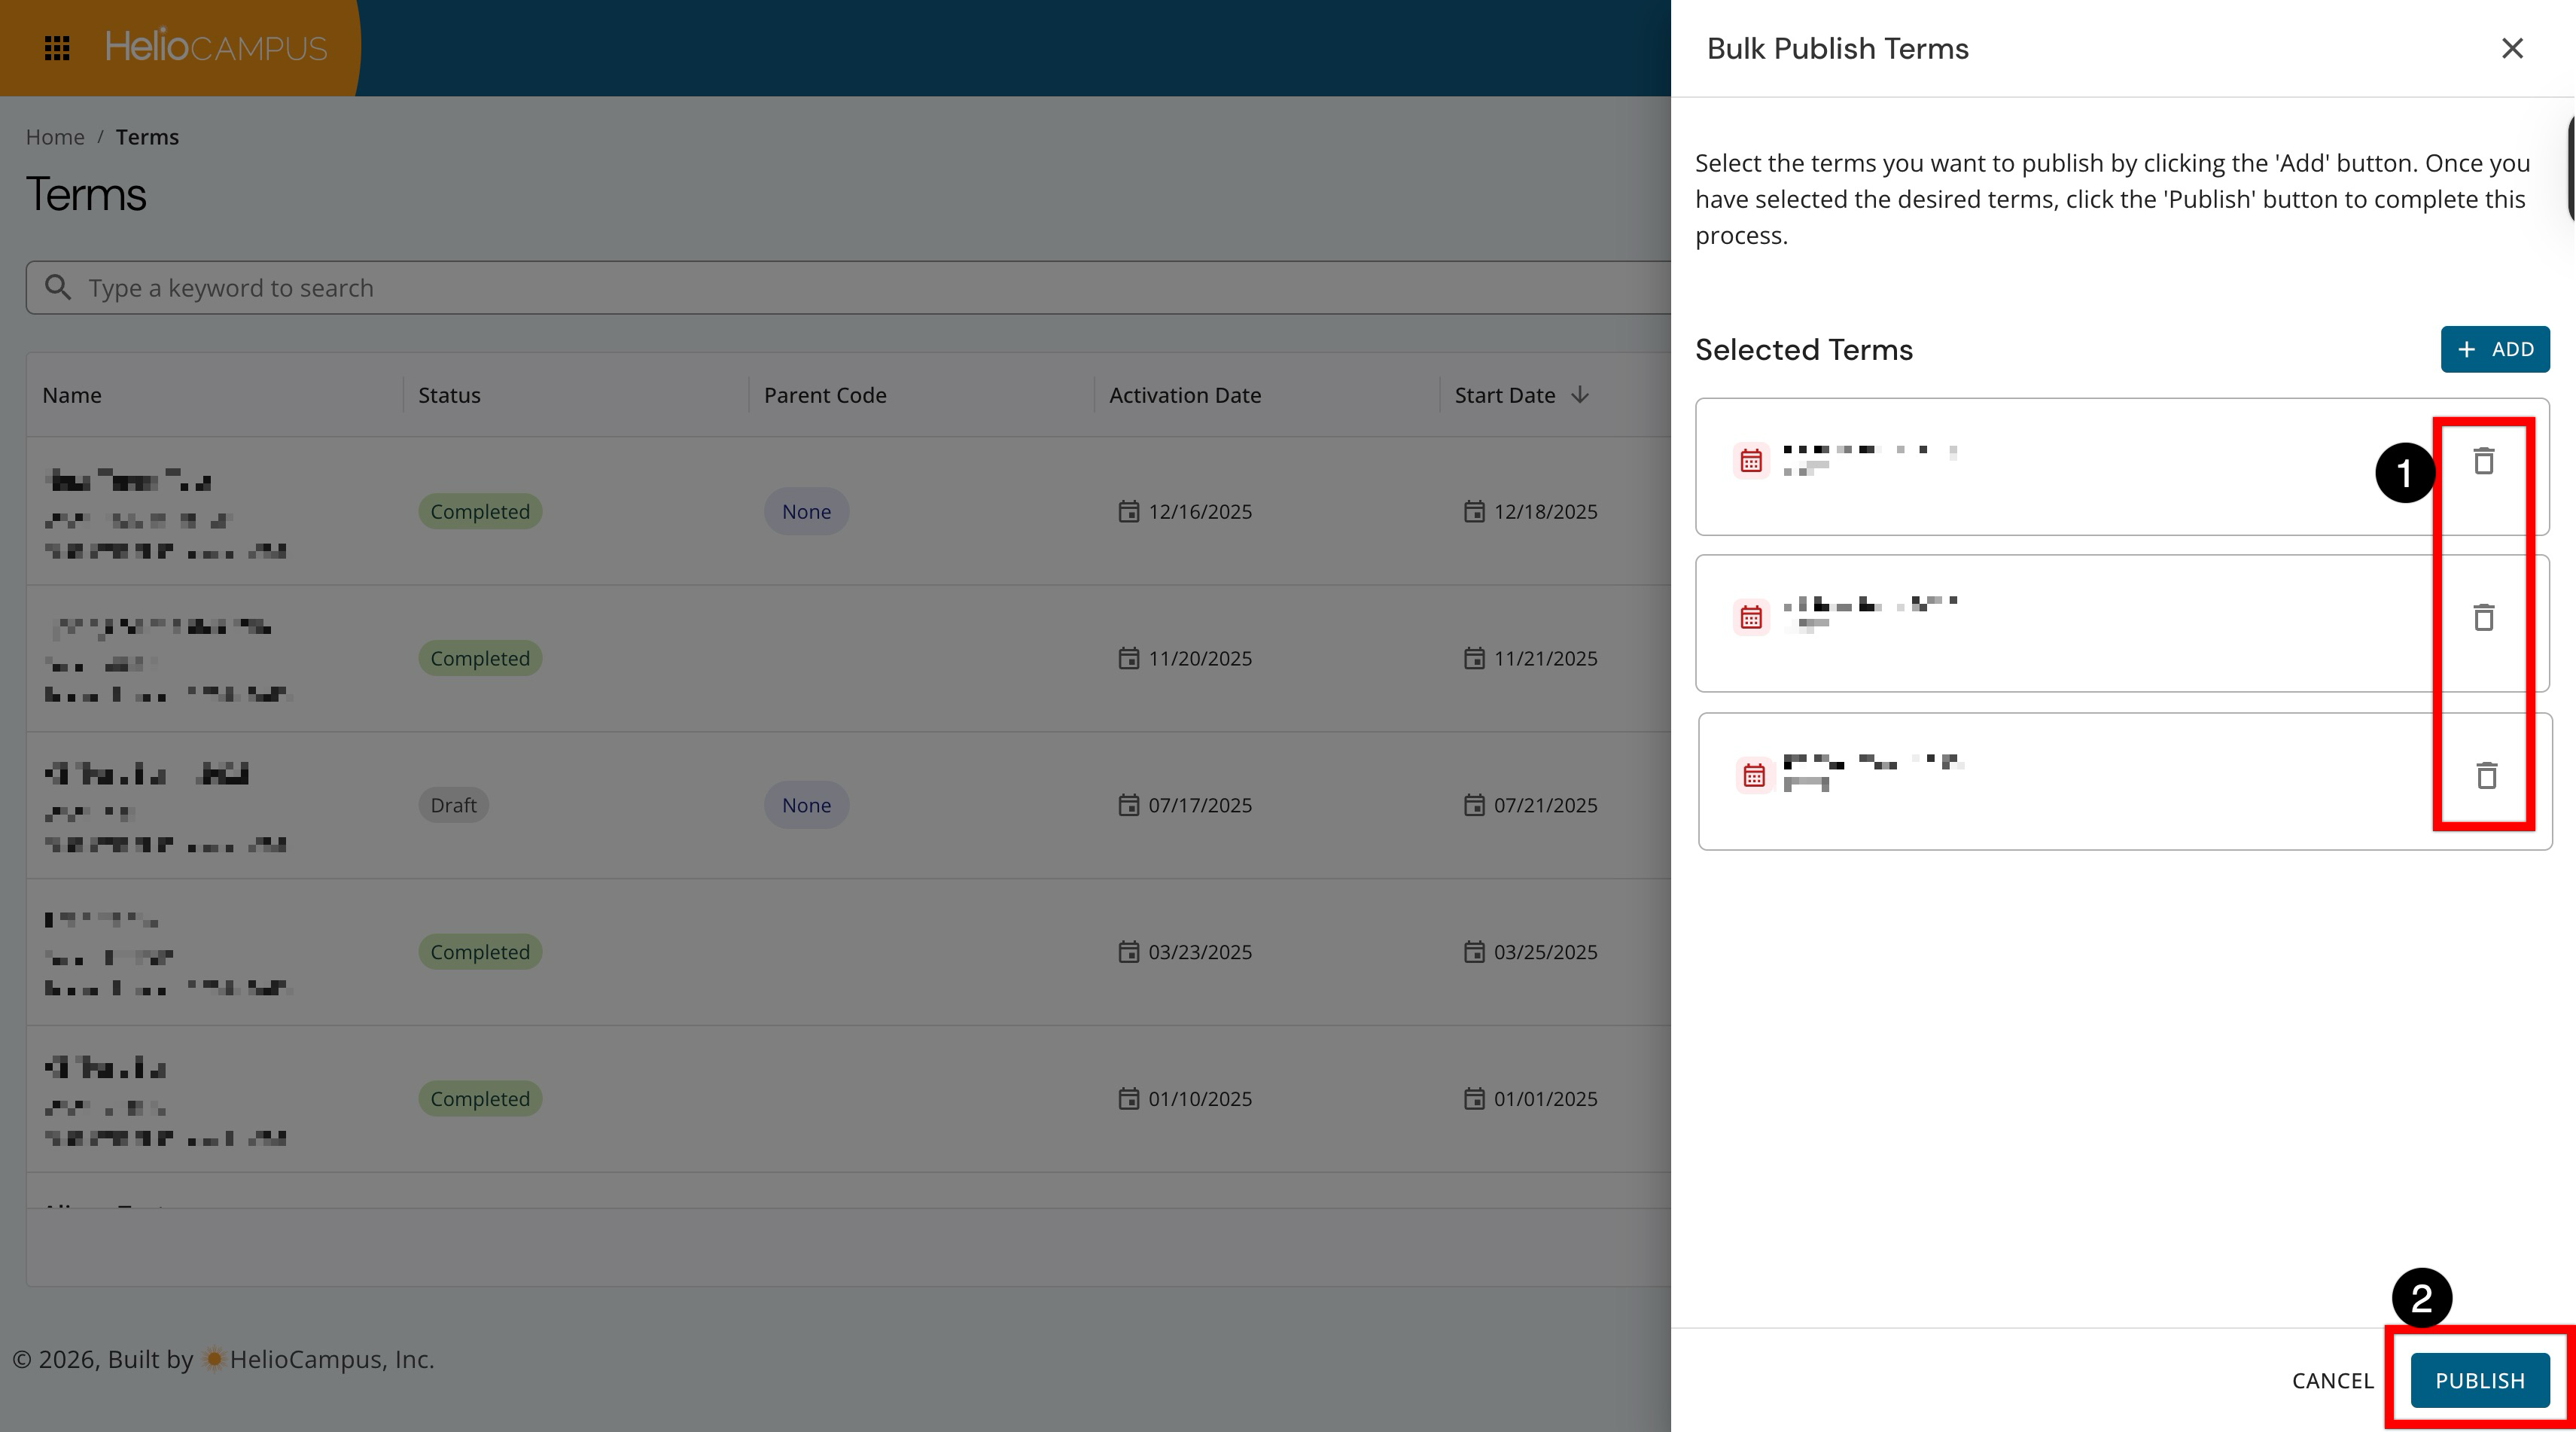This screenshot has width=2576, height=1432.
Task: Click start date 12/18/2025
Action: (x=1546, y=511)
